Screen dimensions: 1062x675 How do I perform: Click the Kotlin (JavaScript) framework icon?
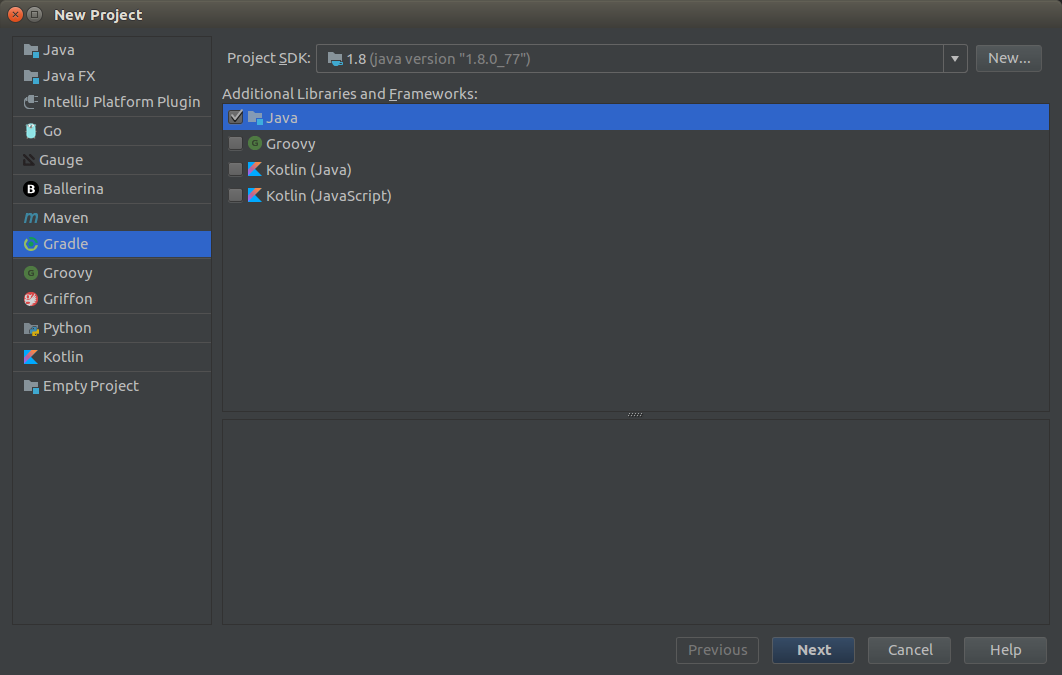click(x=255, y=195)
